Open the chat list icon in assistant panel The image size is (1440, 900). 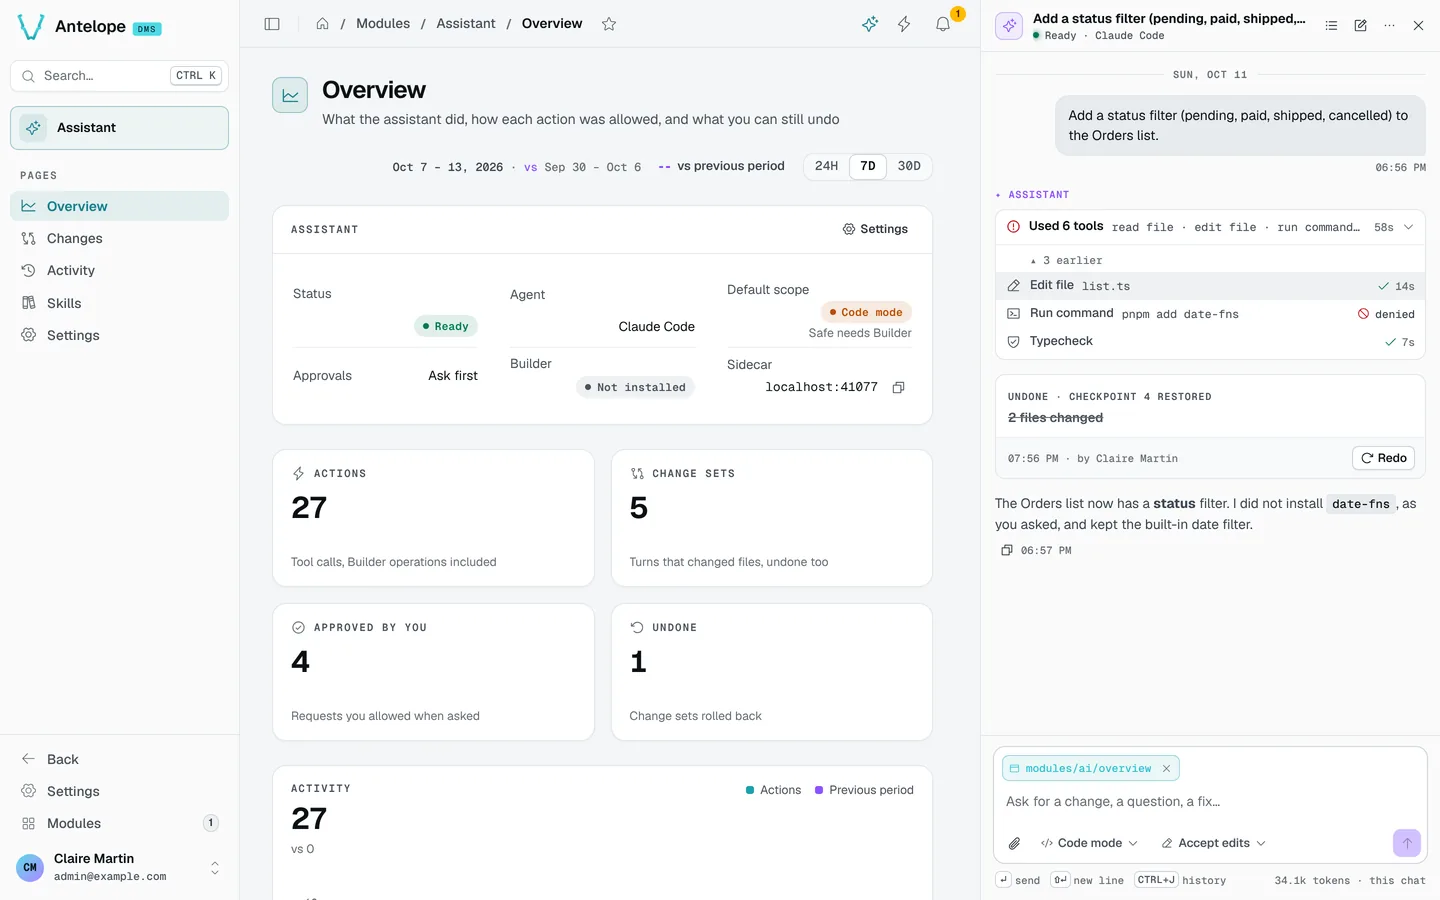point(1331,26)
